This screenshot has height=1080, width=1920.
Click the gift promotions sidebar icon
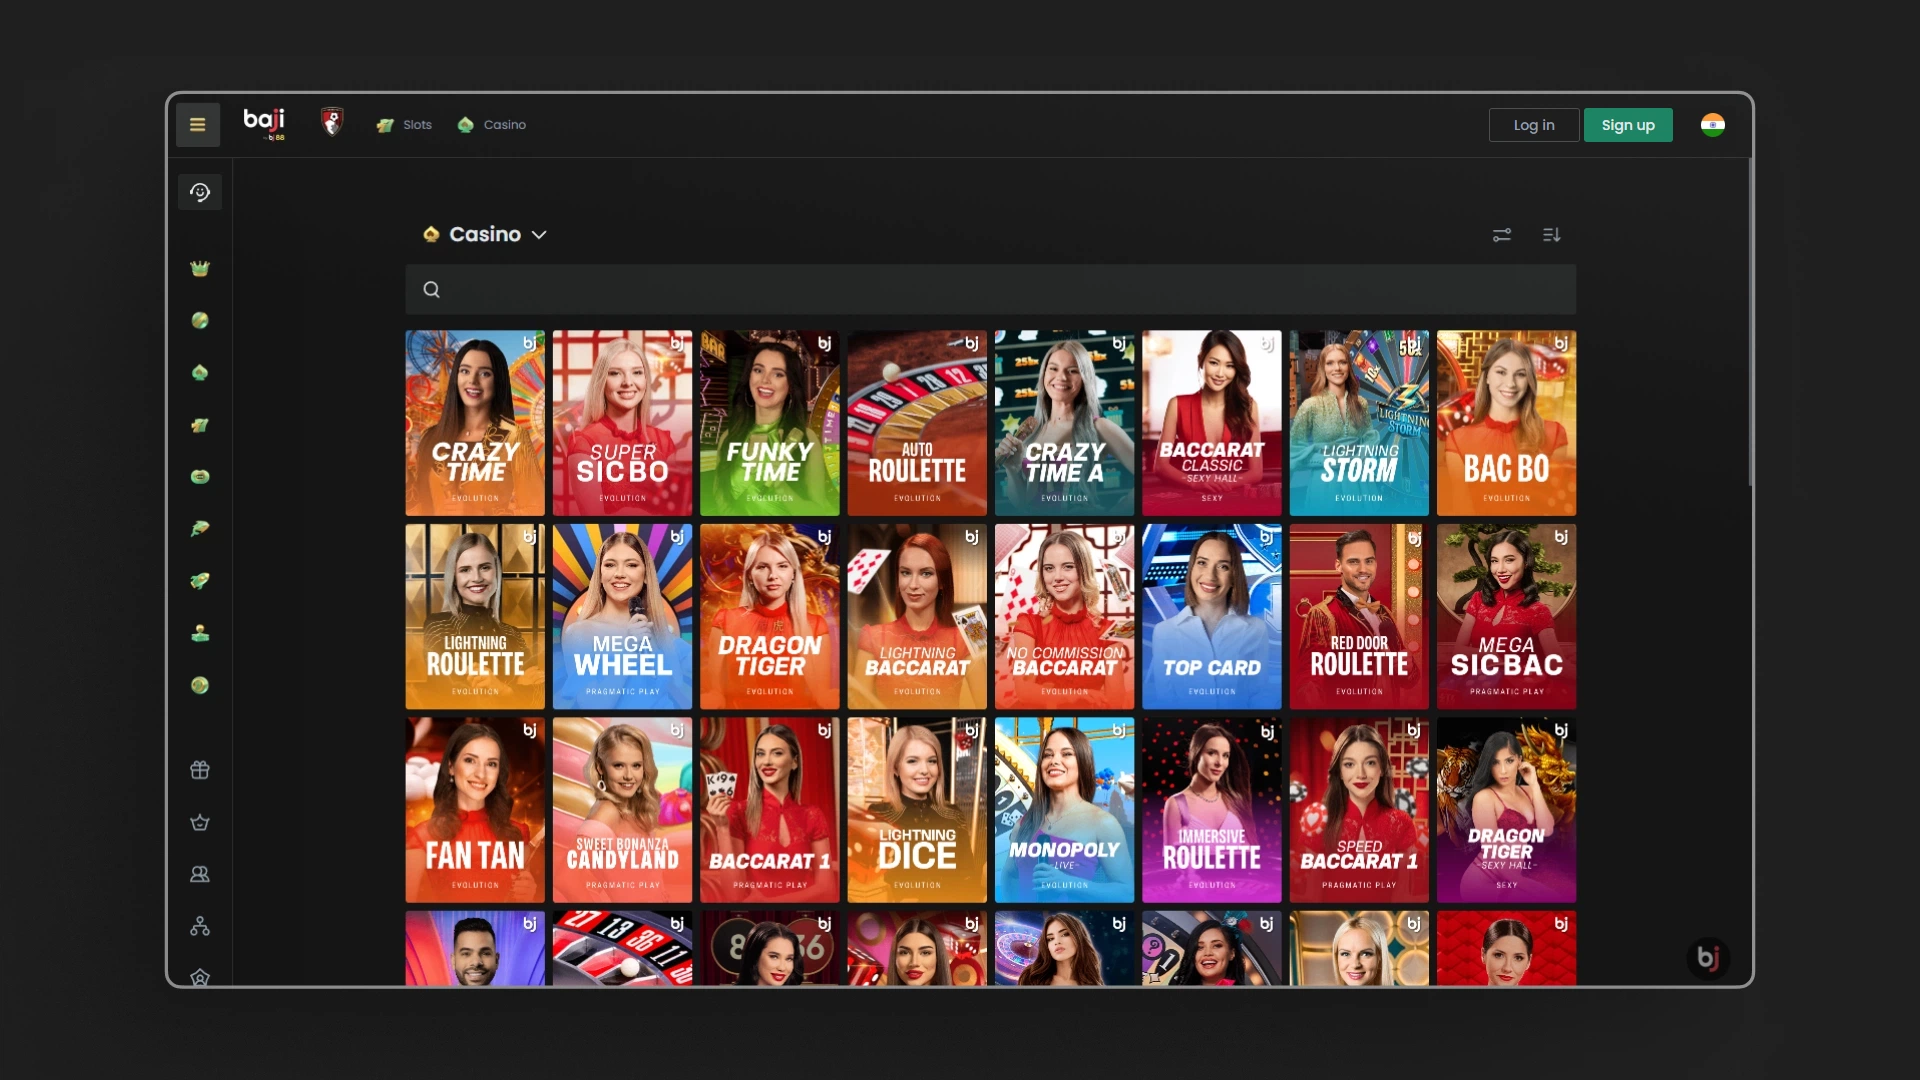(x=200, y=770)
